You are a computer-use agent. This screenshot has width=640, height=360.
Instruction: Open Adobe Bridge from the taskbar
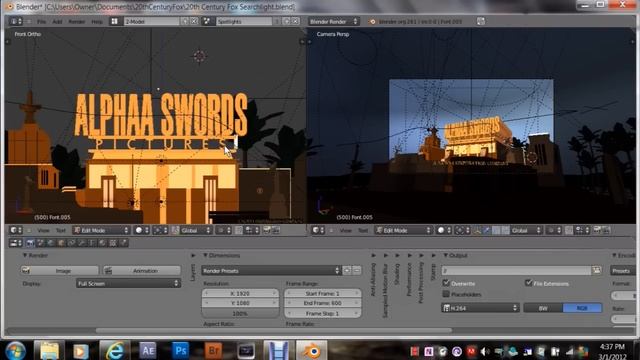213,350
